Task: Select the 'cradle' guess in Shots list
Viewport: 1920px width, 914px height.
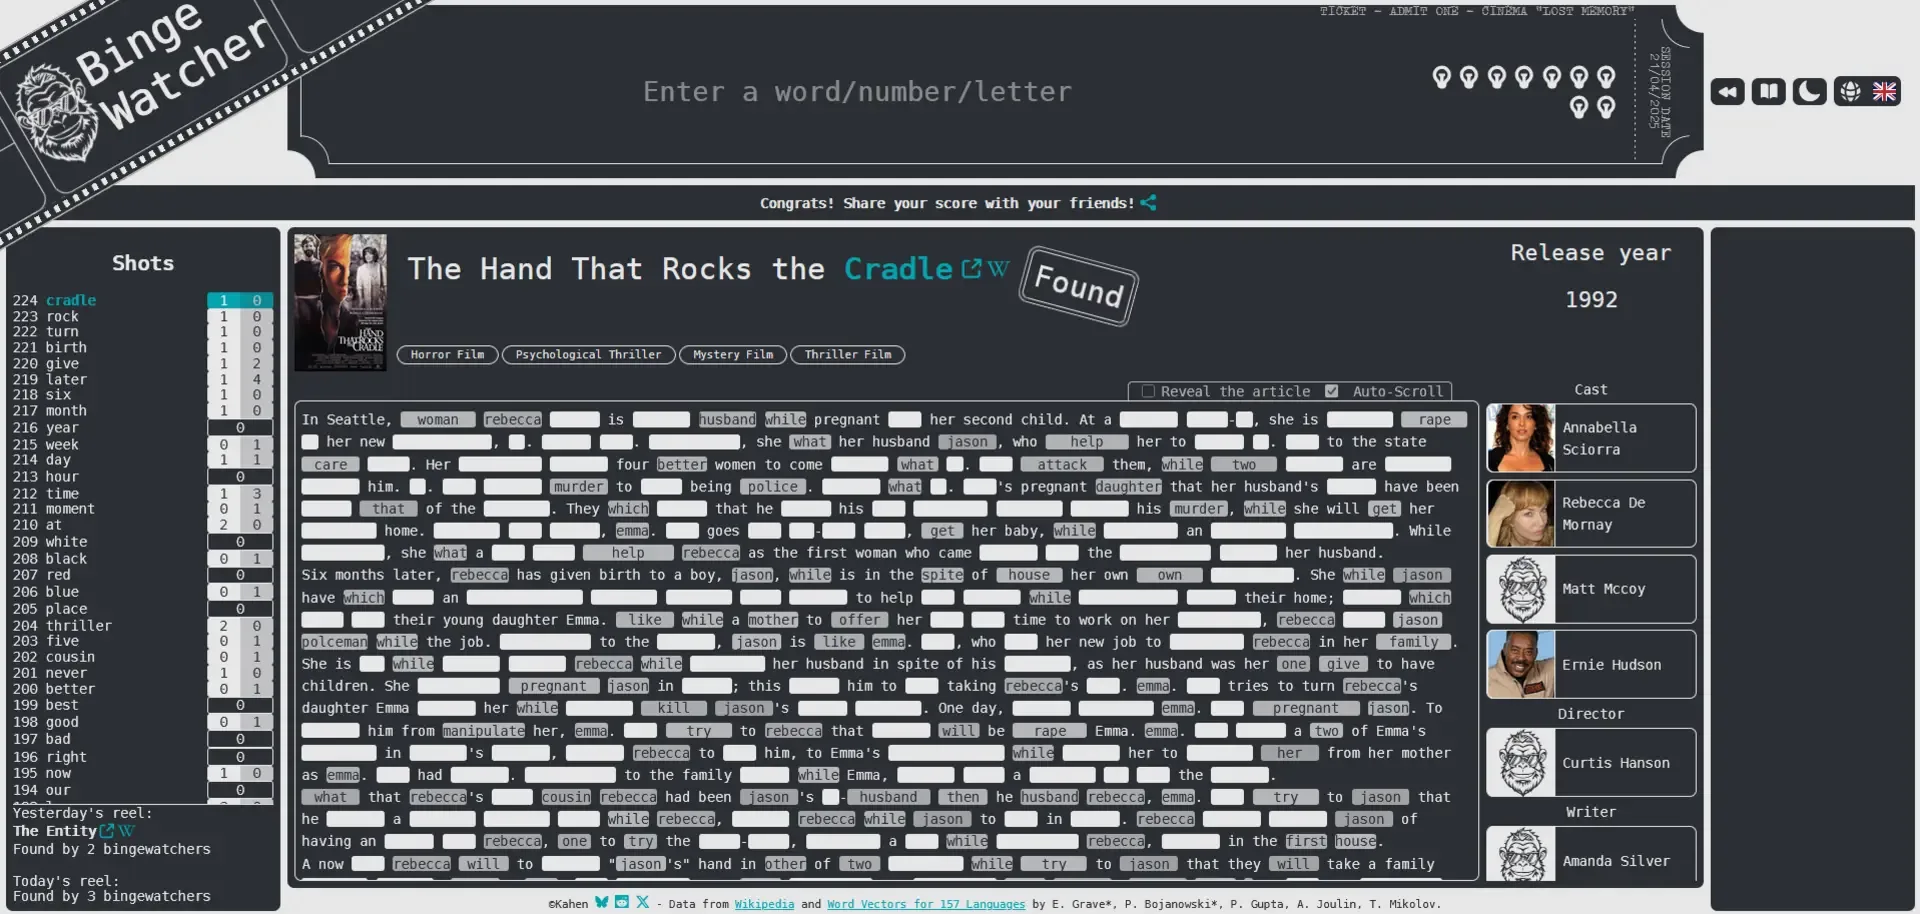Action: click(71, 300)
